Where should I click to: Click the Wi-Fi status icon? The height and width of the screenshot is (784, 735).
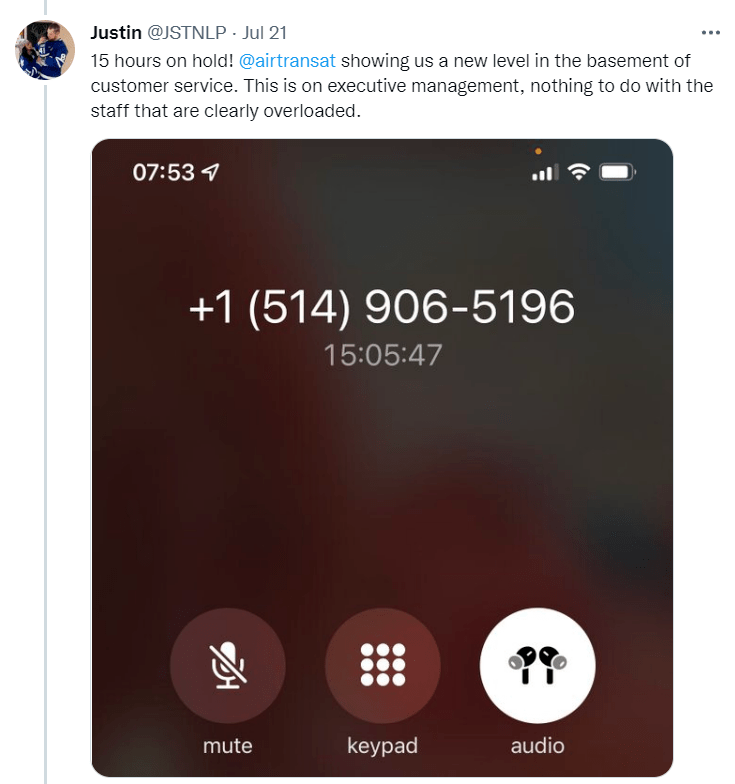[578, 172]
